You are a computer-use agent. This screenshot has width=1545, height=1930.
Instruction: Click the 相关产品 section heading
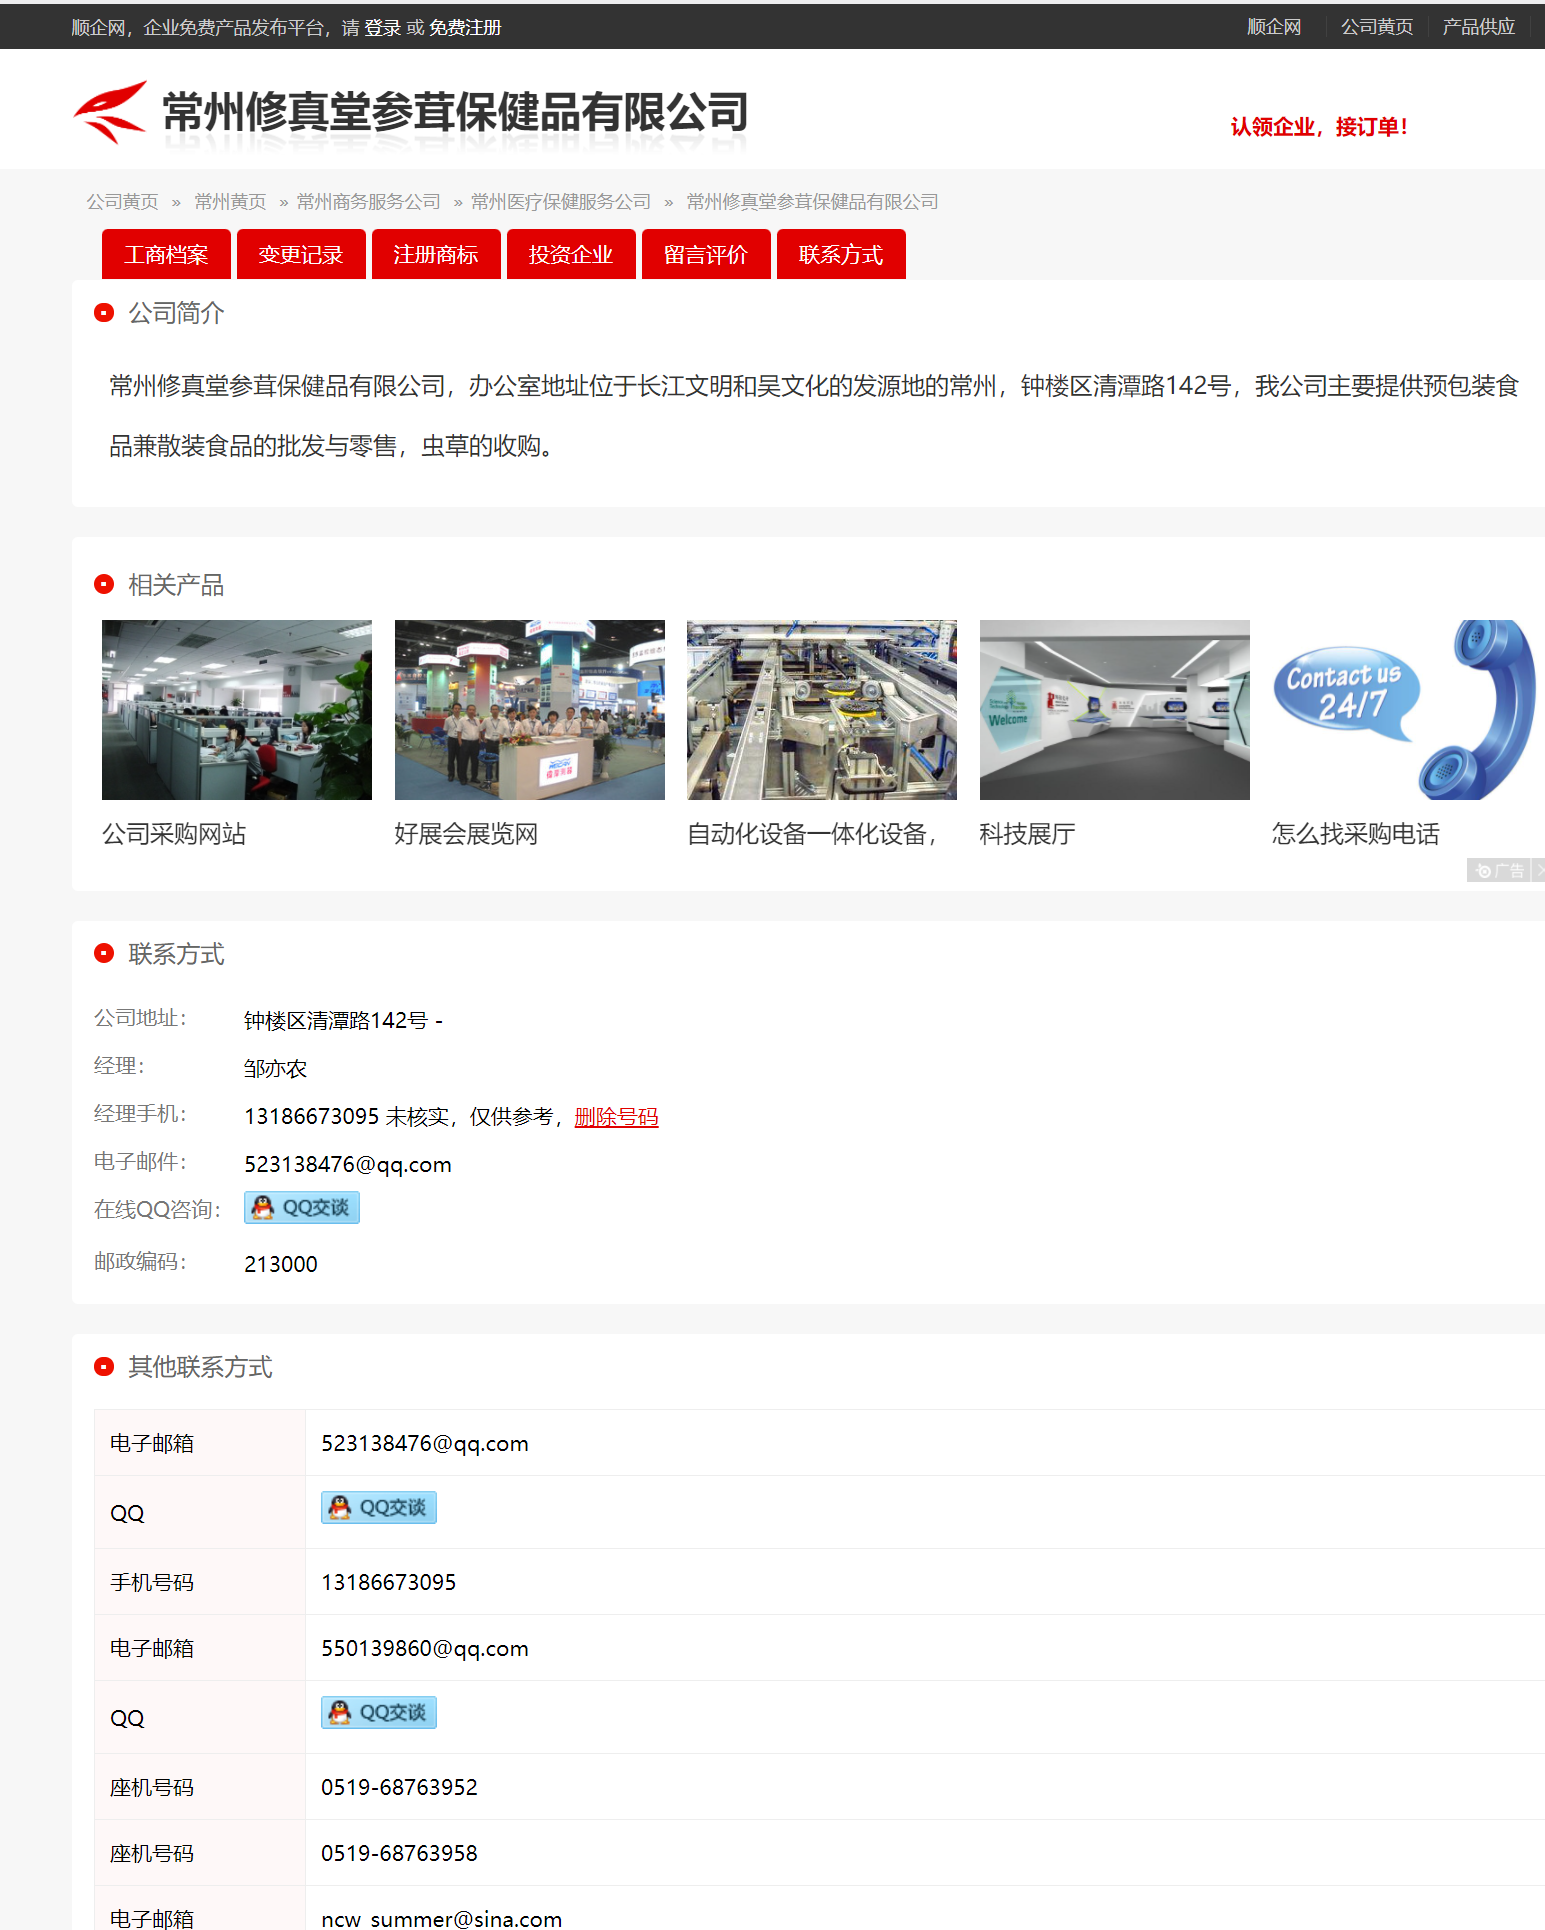[x=176, y=585]
